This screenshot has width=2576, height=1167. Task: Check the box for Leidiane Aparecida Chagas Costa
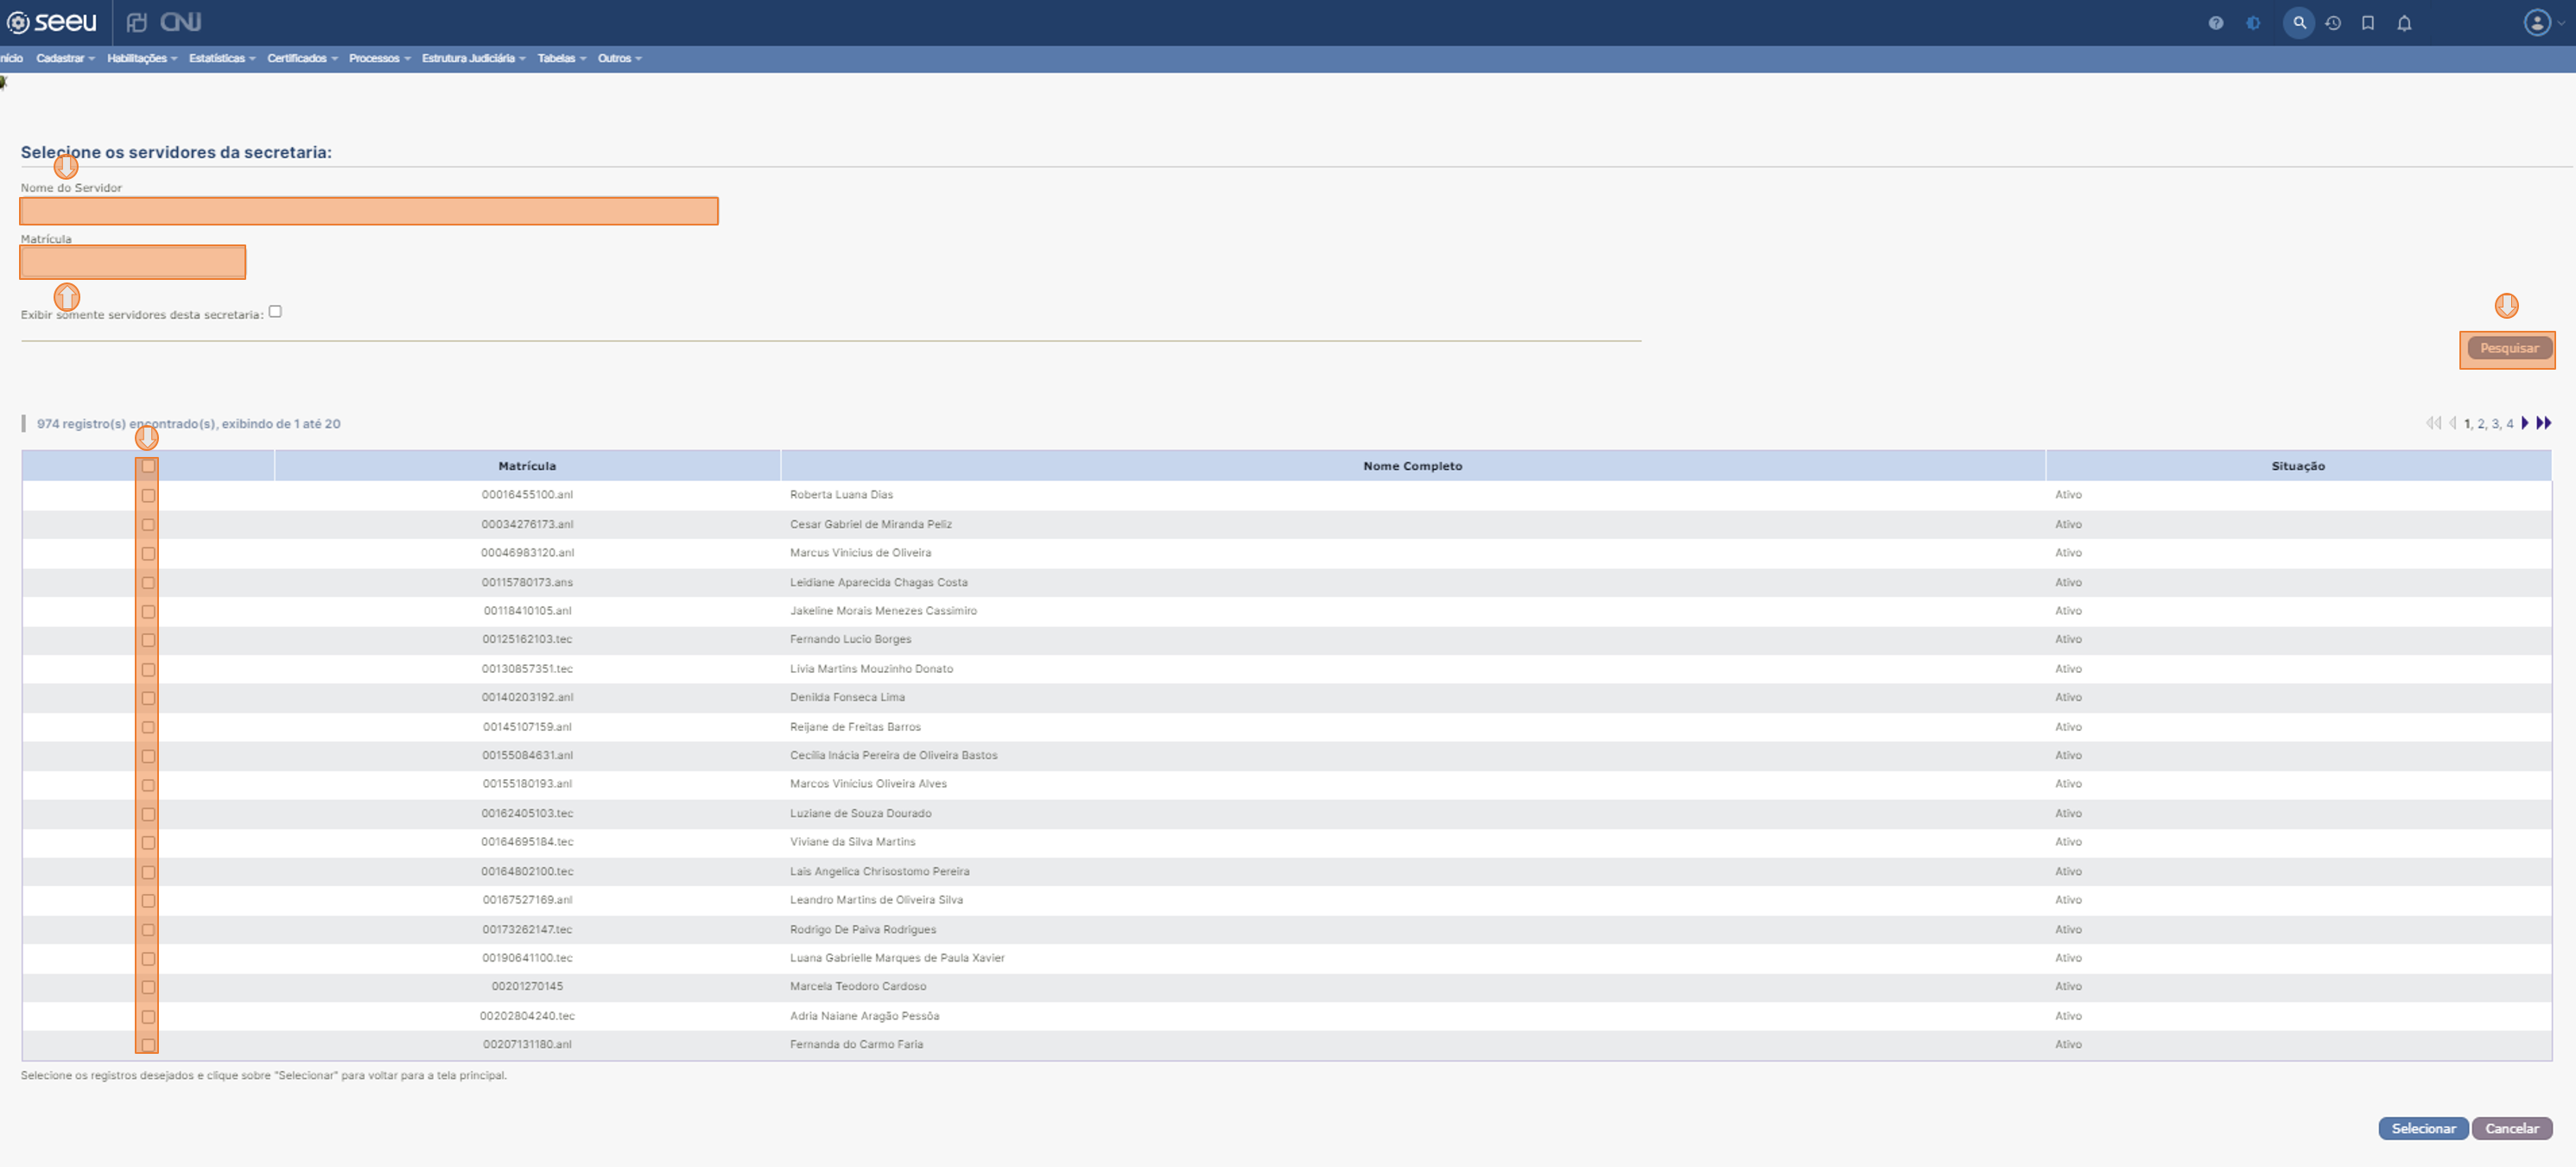click(x=148, y=582)
